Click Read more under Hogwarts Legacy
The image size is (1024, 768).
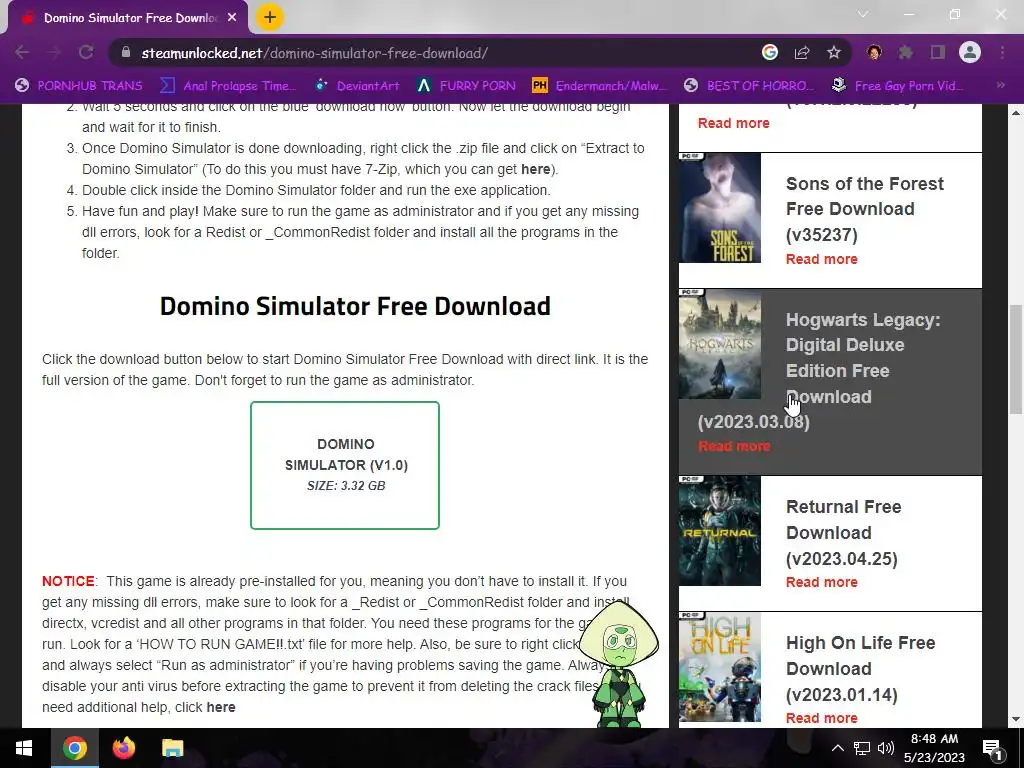pyautogui.click(x=734, y=446)
